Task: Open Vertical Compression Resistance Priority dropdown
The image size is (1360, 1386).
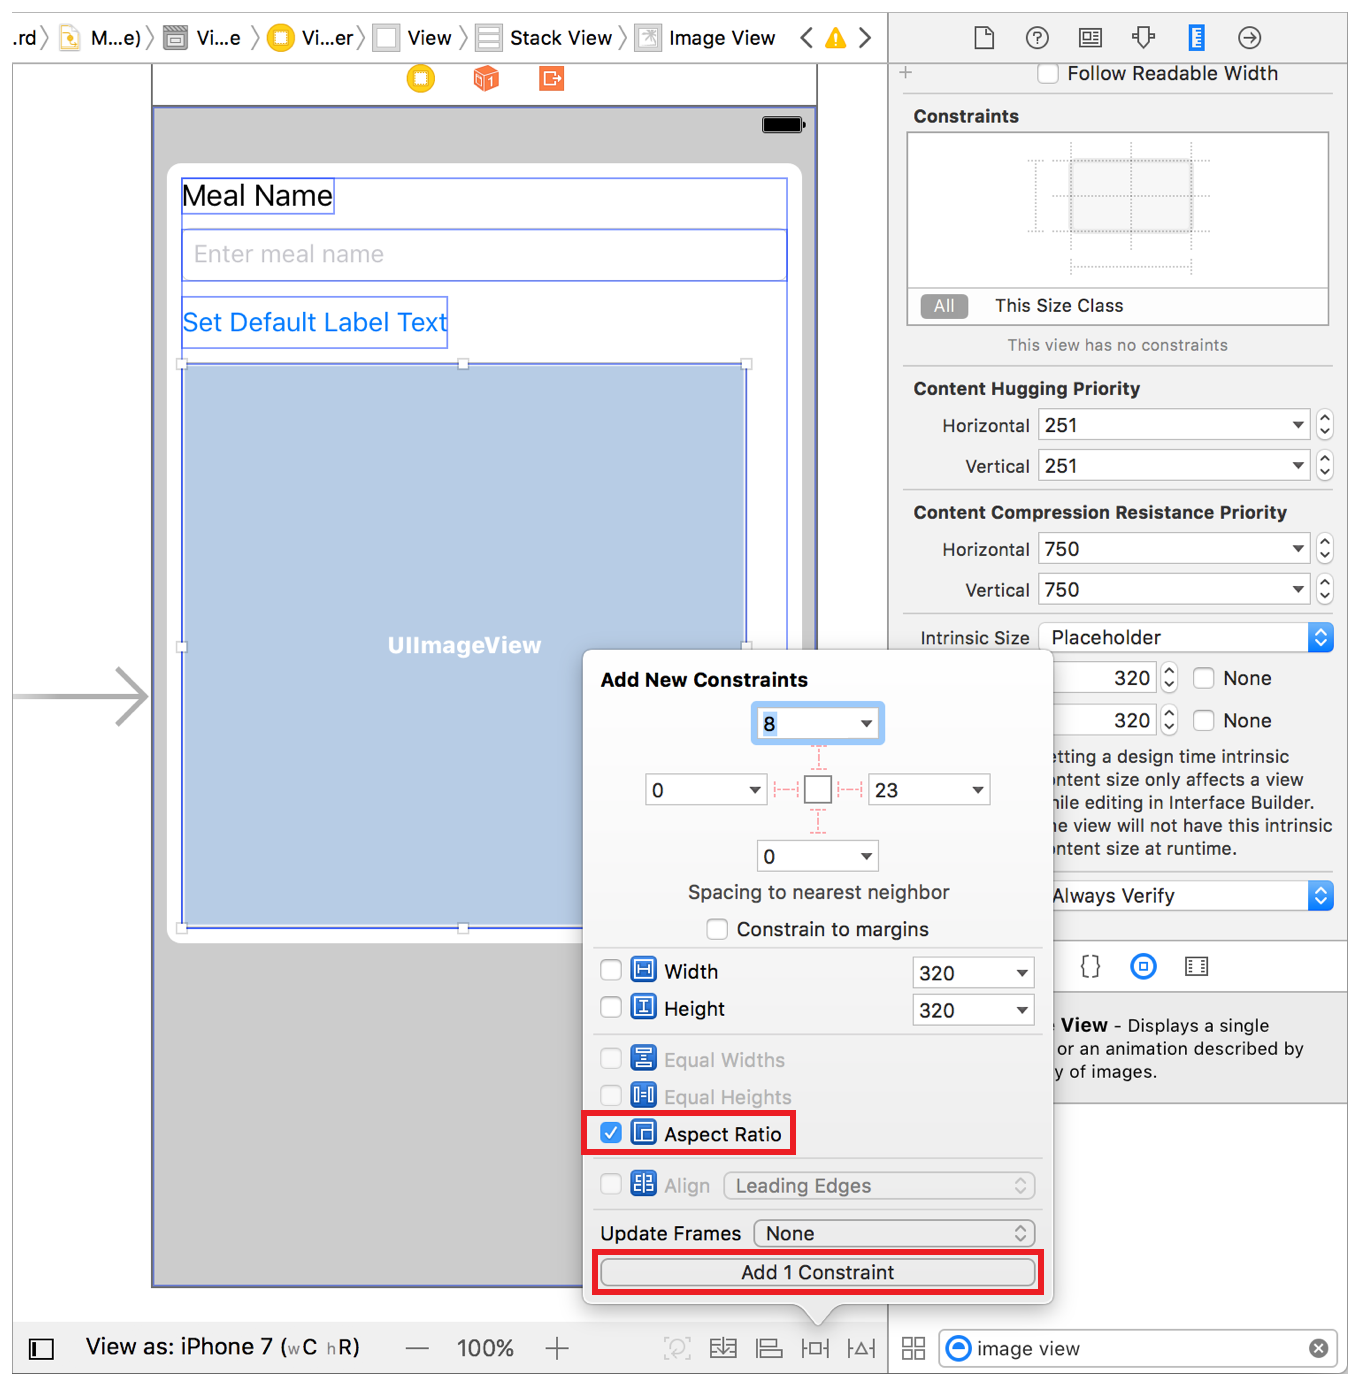Action: 1297,590
